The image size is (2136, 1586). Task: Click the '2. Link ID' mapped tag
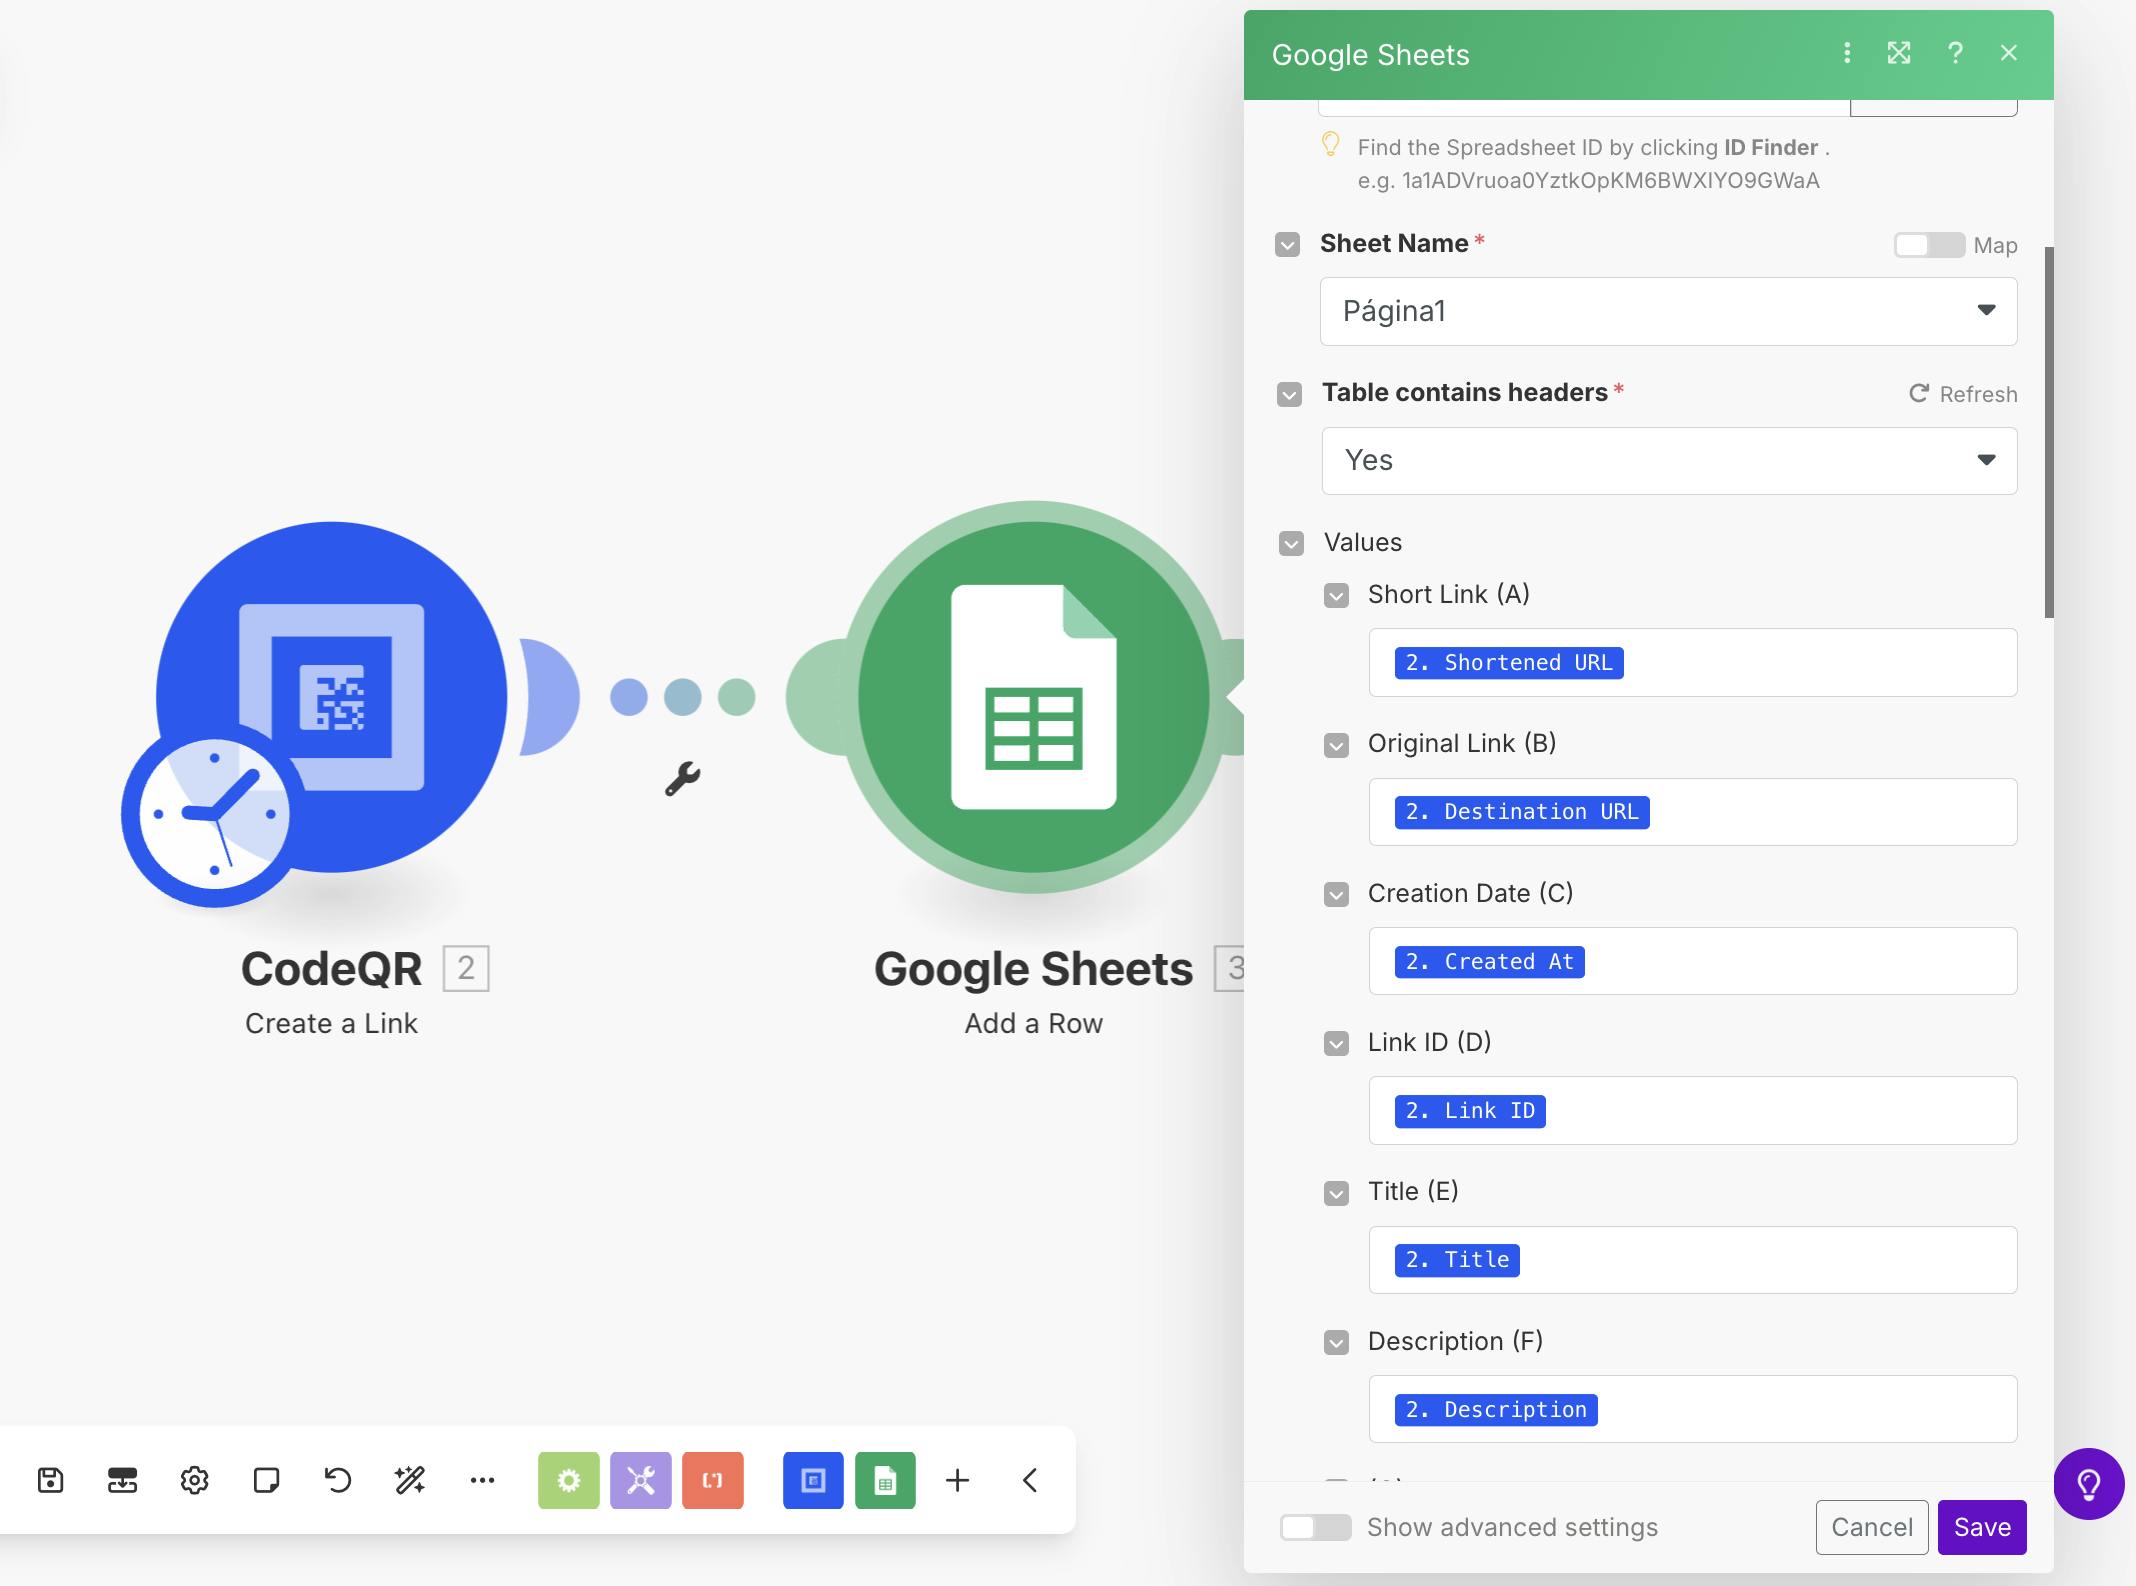point(1470,1110)
